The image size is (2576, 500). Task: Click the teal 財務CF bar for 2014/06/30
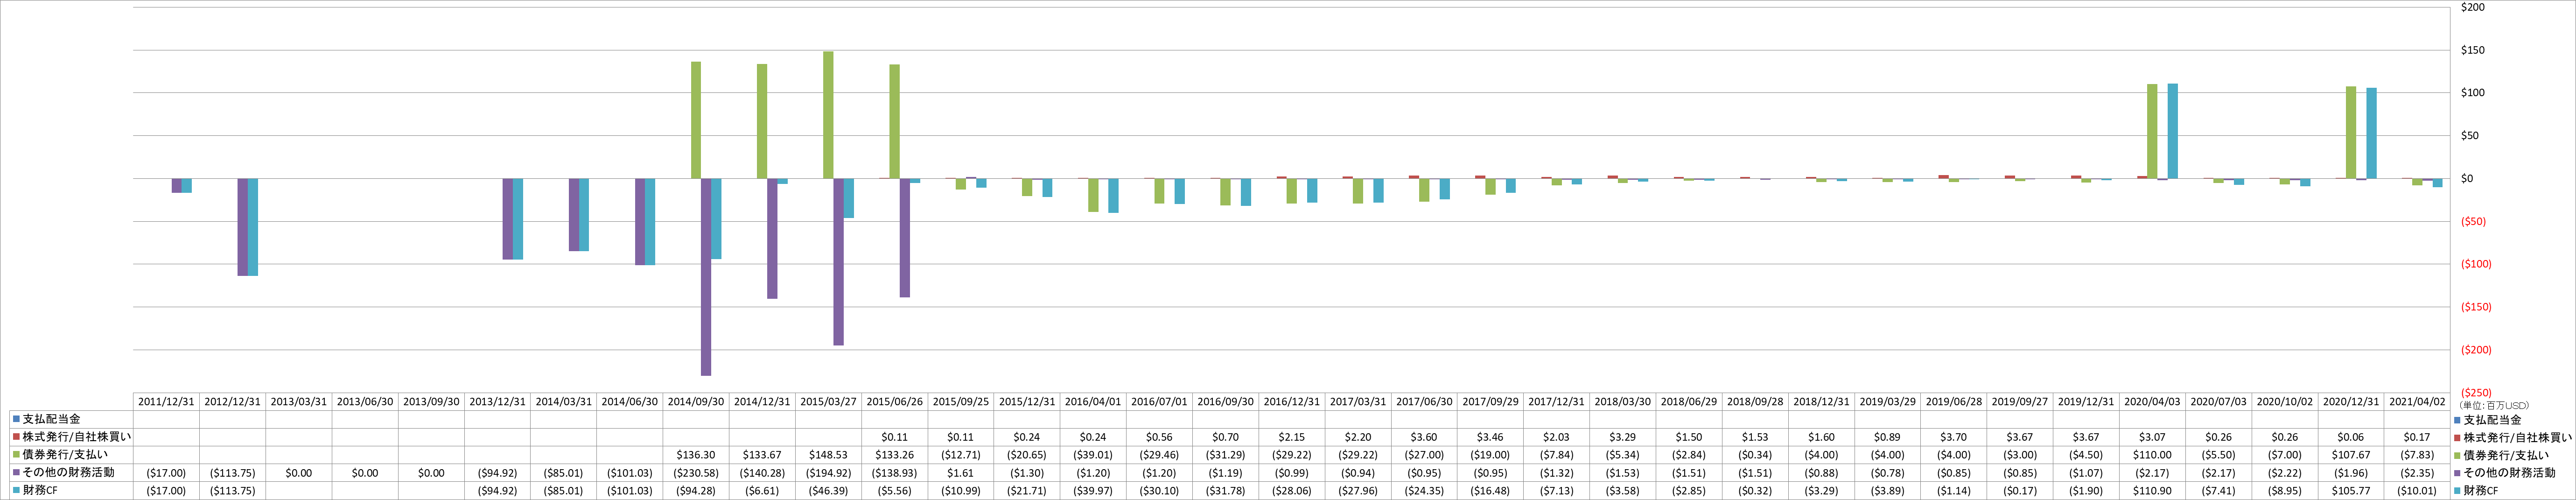(x=650, y=222)
